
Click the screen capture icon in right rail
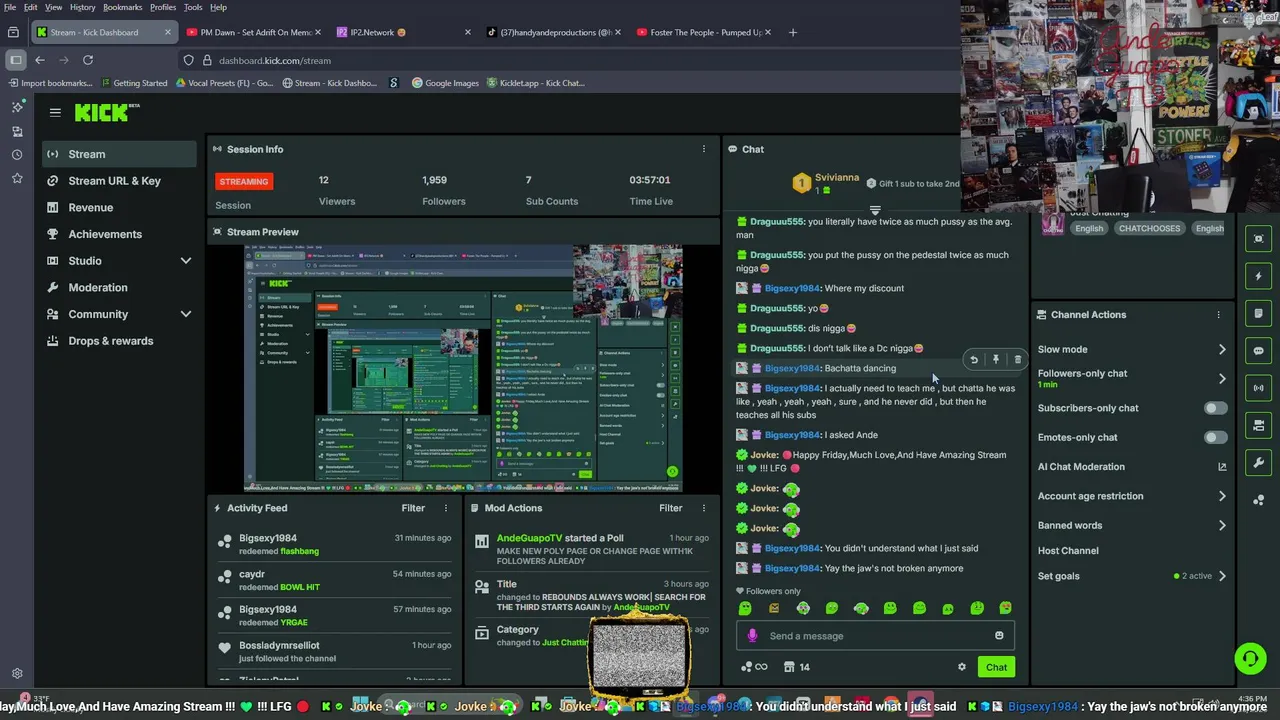tap(1258, 239)
